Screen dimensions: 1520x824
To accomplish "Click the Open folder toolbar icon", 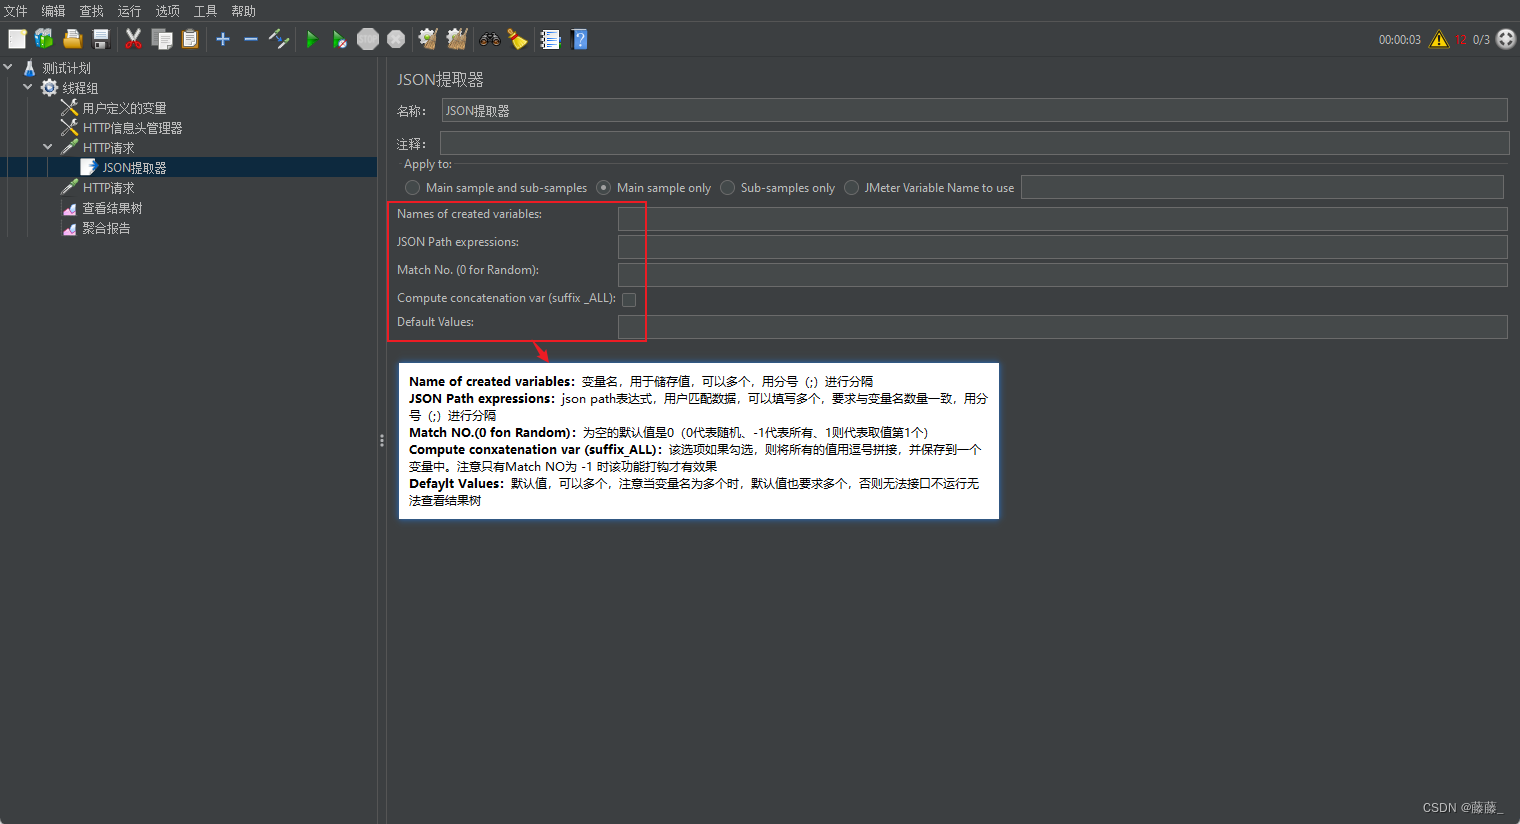I will click(x=72, y=39).
